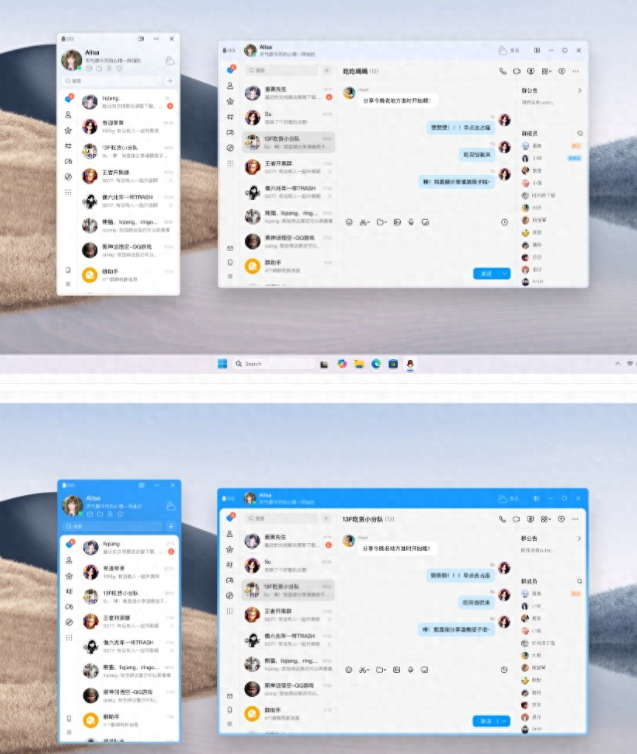Click Alisa avatar in white compact window

pos(72,60)
